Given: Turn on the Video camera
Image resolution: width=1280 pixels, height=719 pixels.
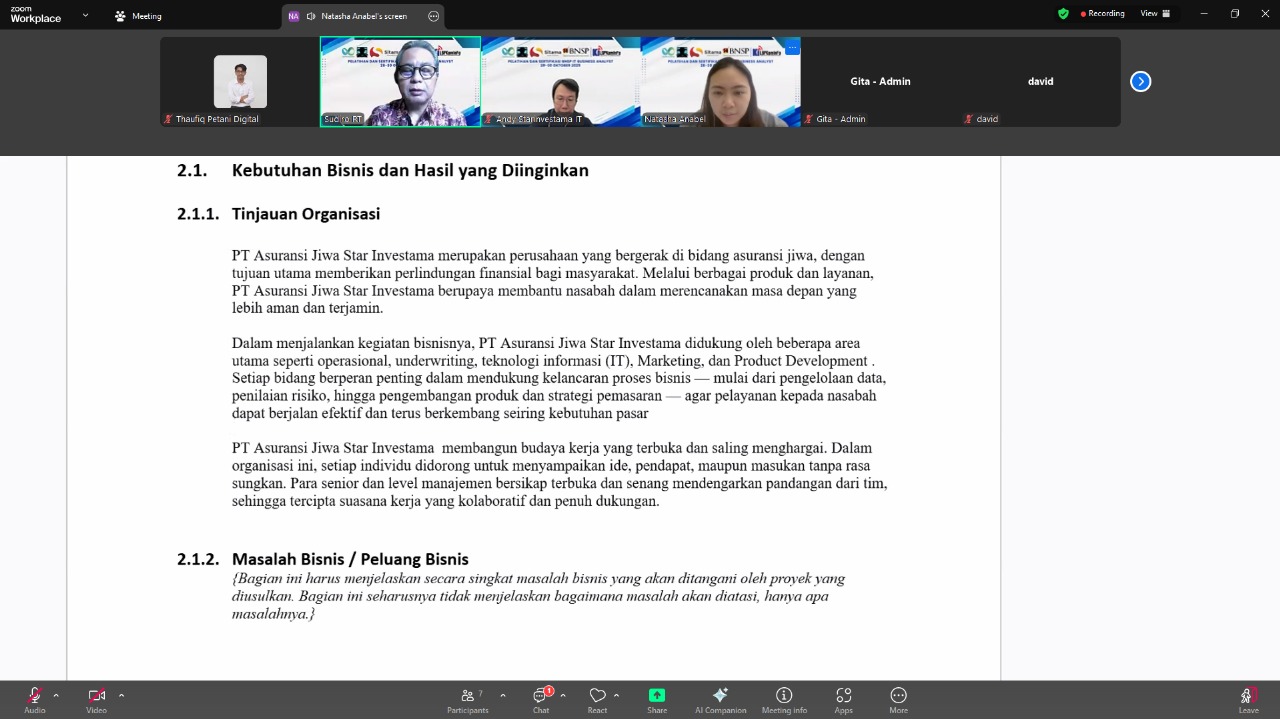Looking at the screenshot, I should 96,697.
